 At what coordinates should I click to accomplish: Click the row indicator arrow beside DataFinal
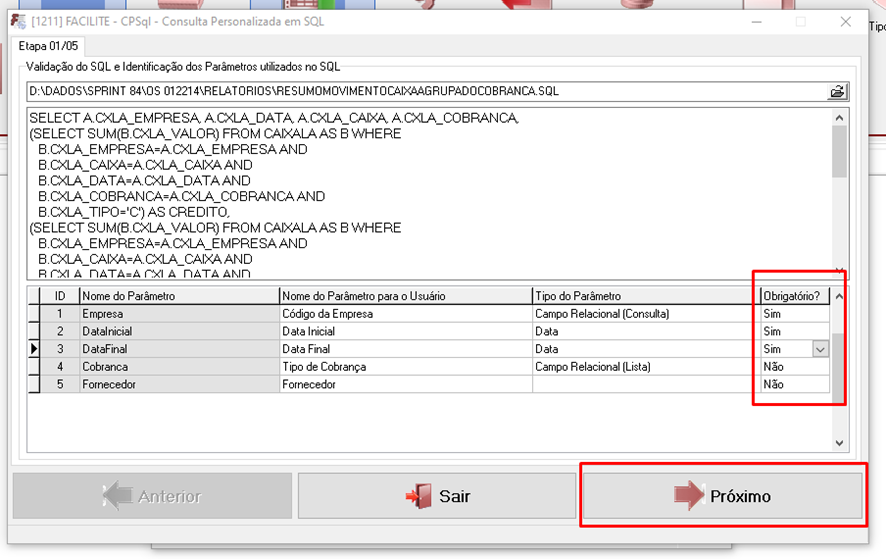click(x=34, y=349)
